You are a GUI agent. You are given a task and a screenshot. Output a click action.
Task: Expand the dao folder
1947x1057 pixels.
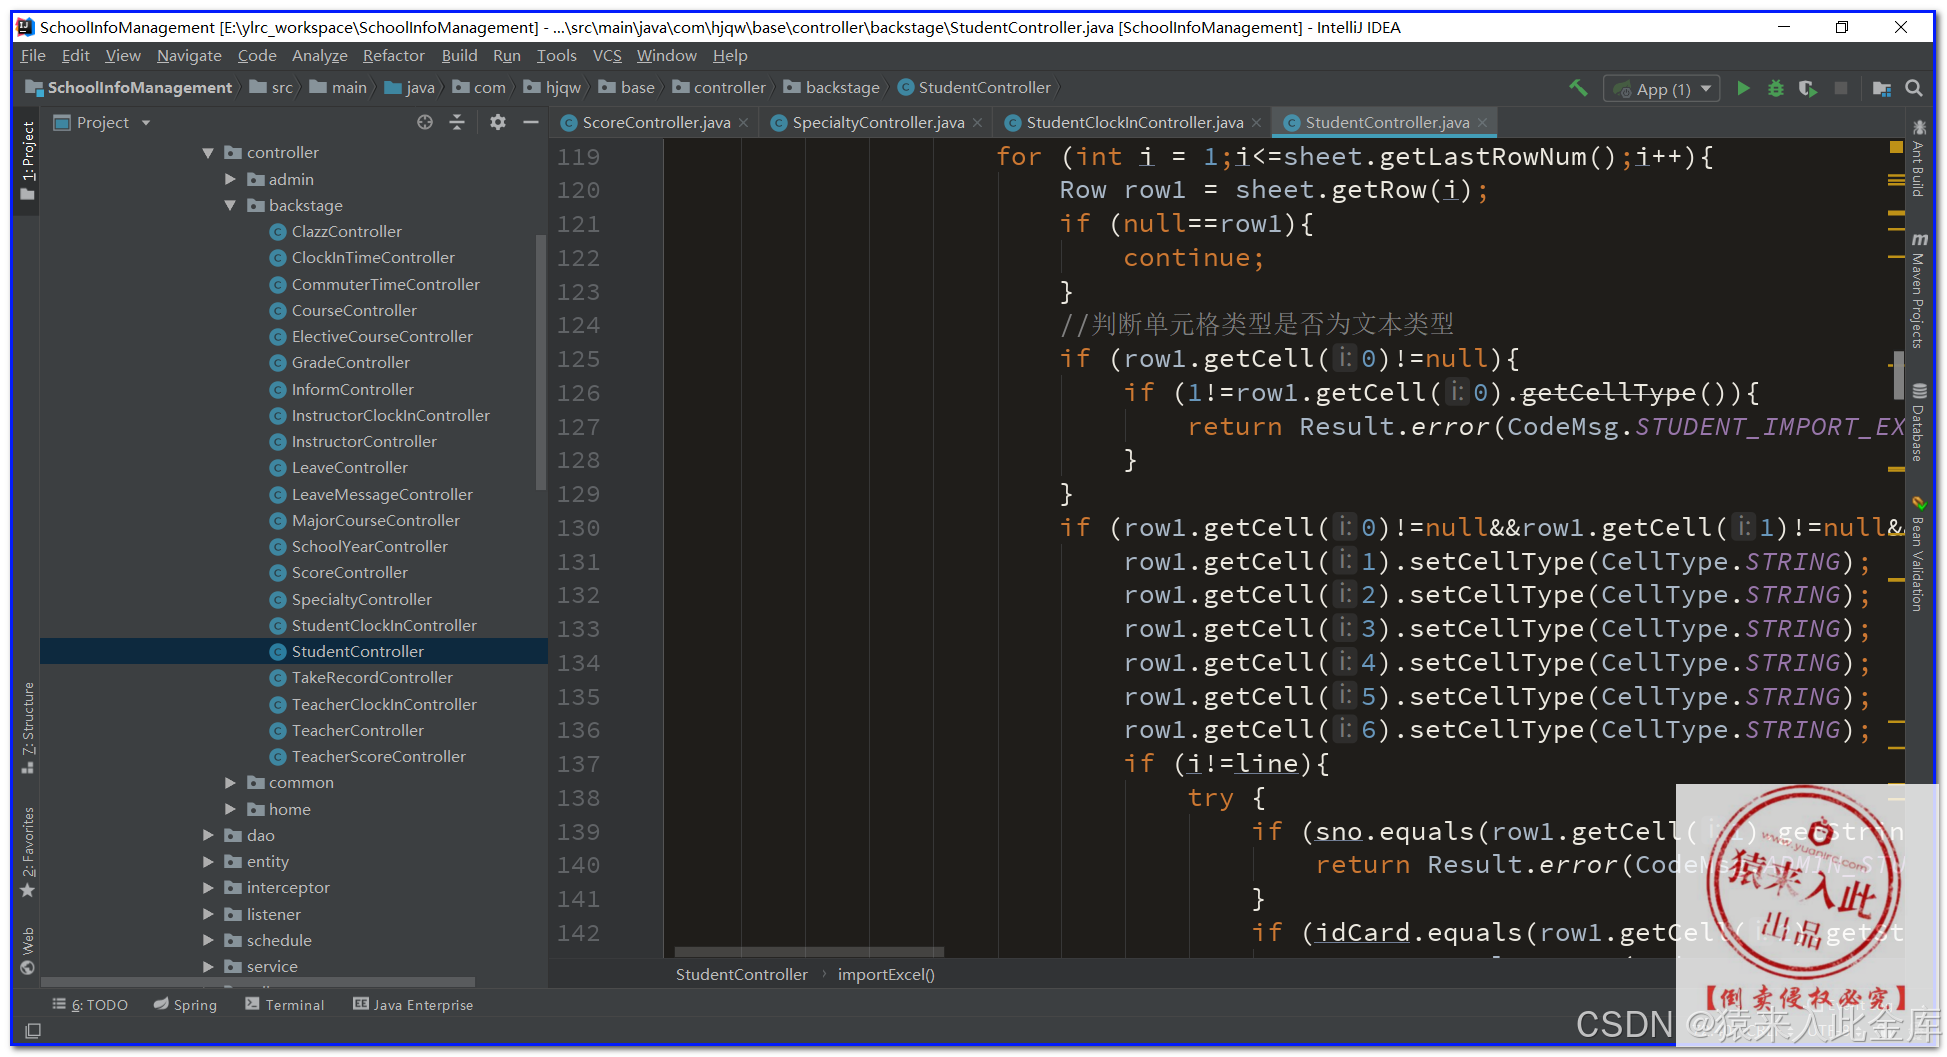pyautogui.click(x=208, y=835)
